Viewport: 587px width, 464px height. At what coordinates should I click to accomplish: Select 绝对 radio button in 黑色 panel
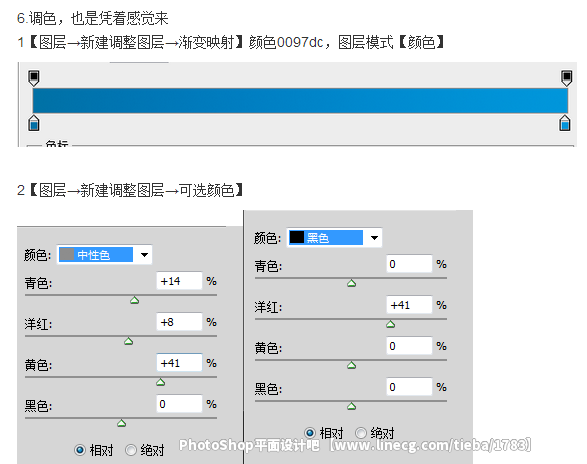361,433
